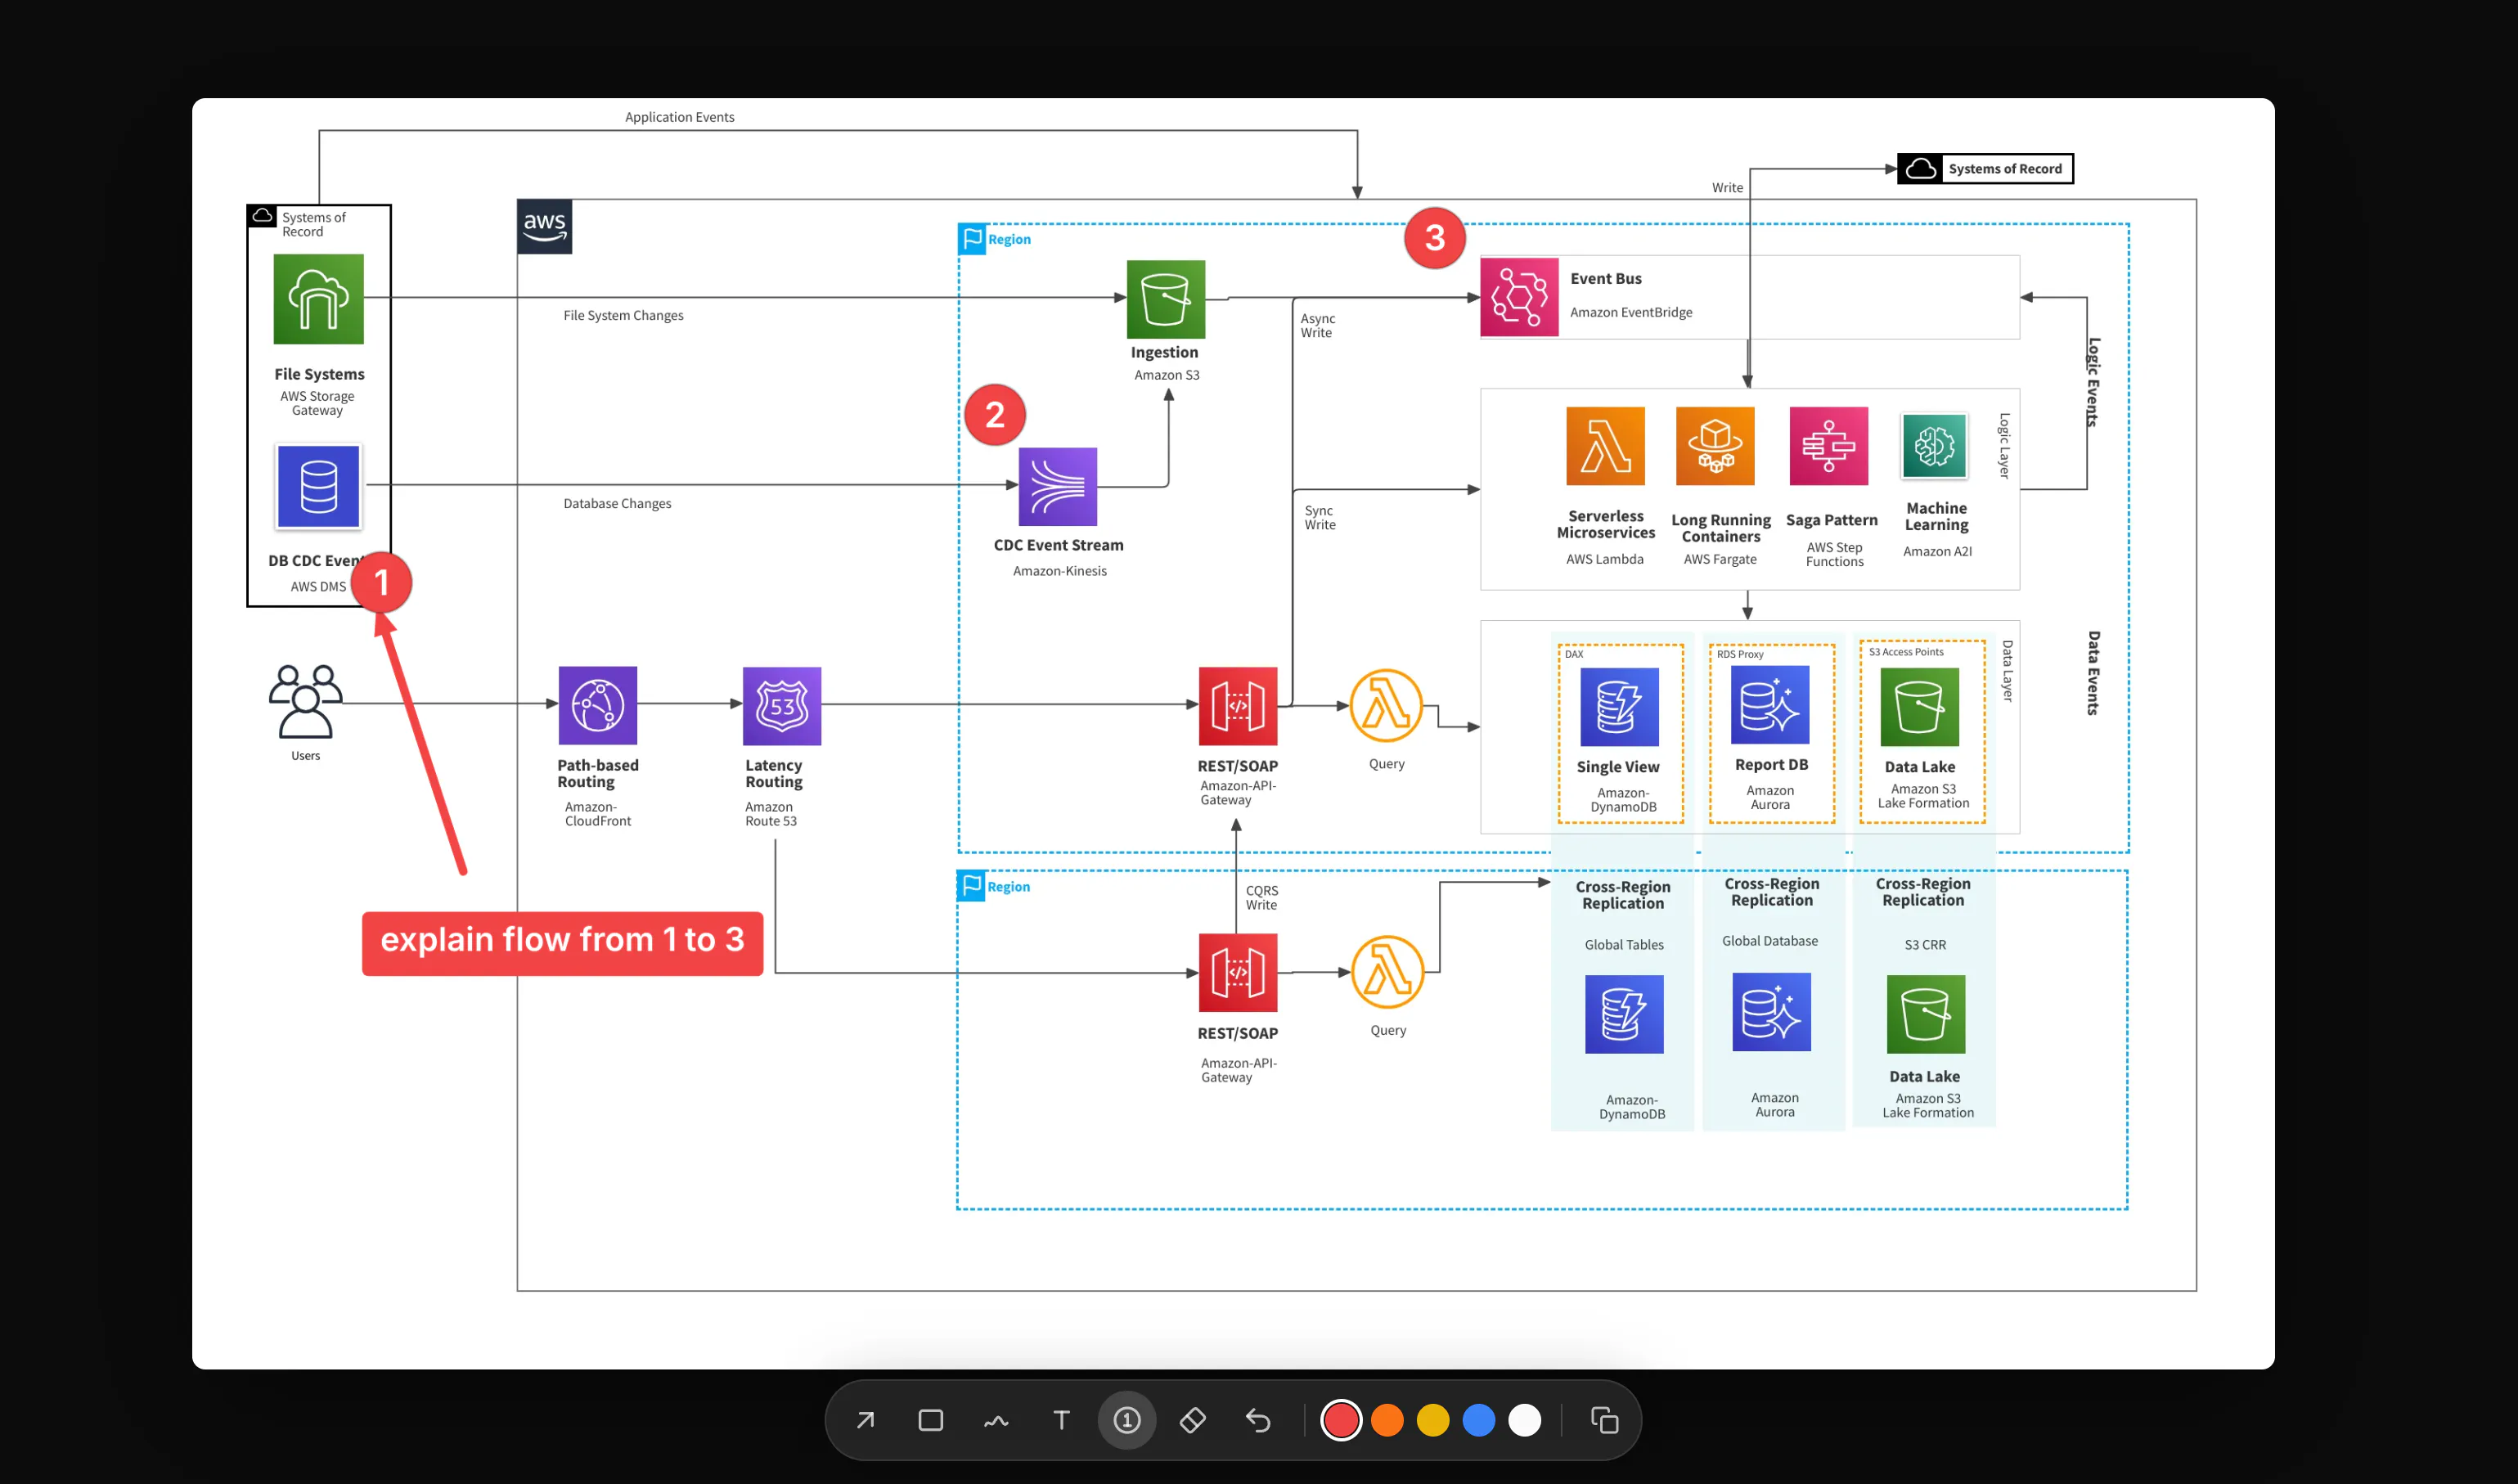Click the "Sync Write" label
This screenshot has height=1484, width=2518.
point(1320,518)
